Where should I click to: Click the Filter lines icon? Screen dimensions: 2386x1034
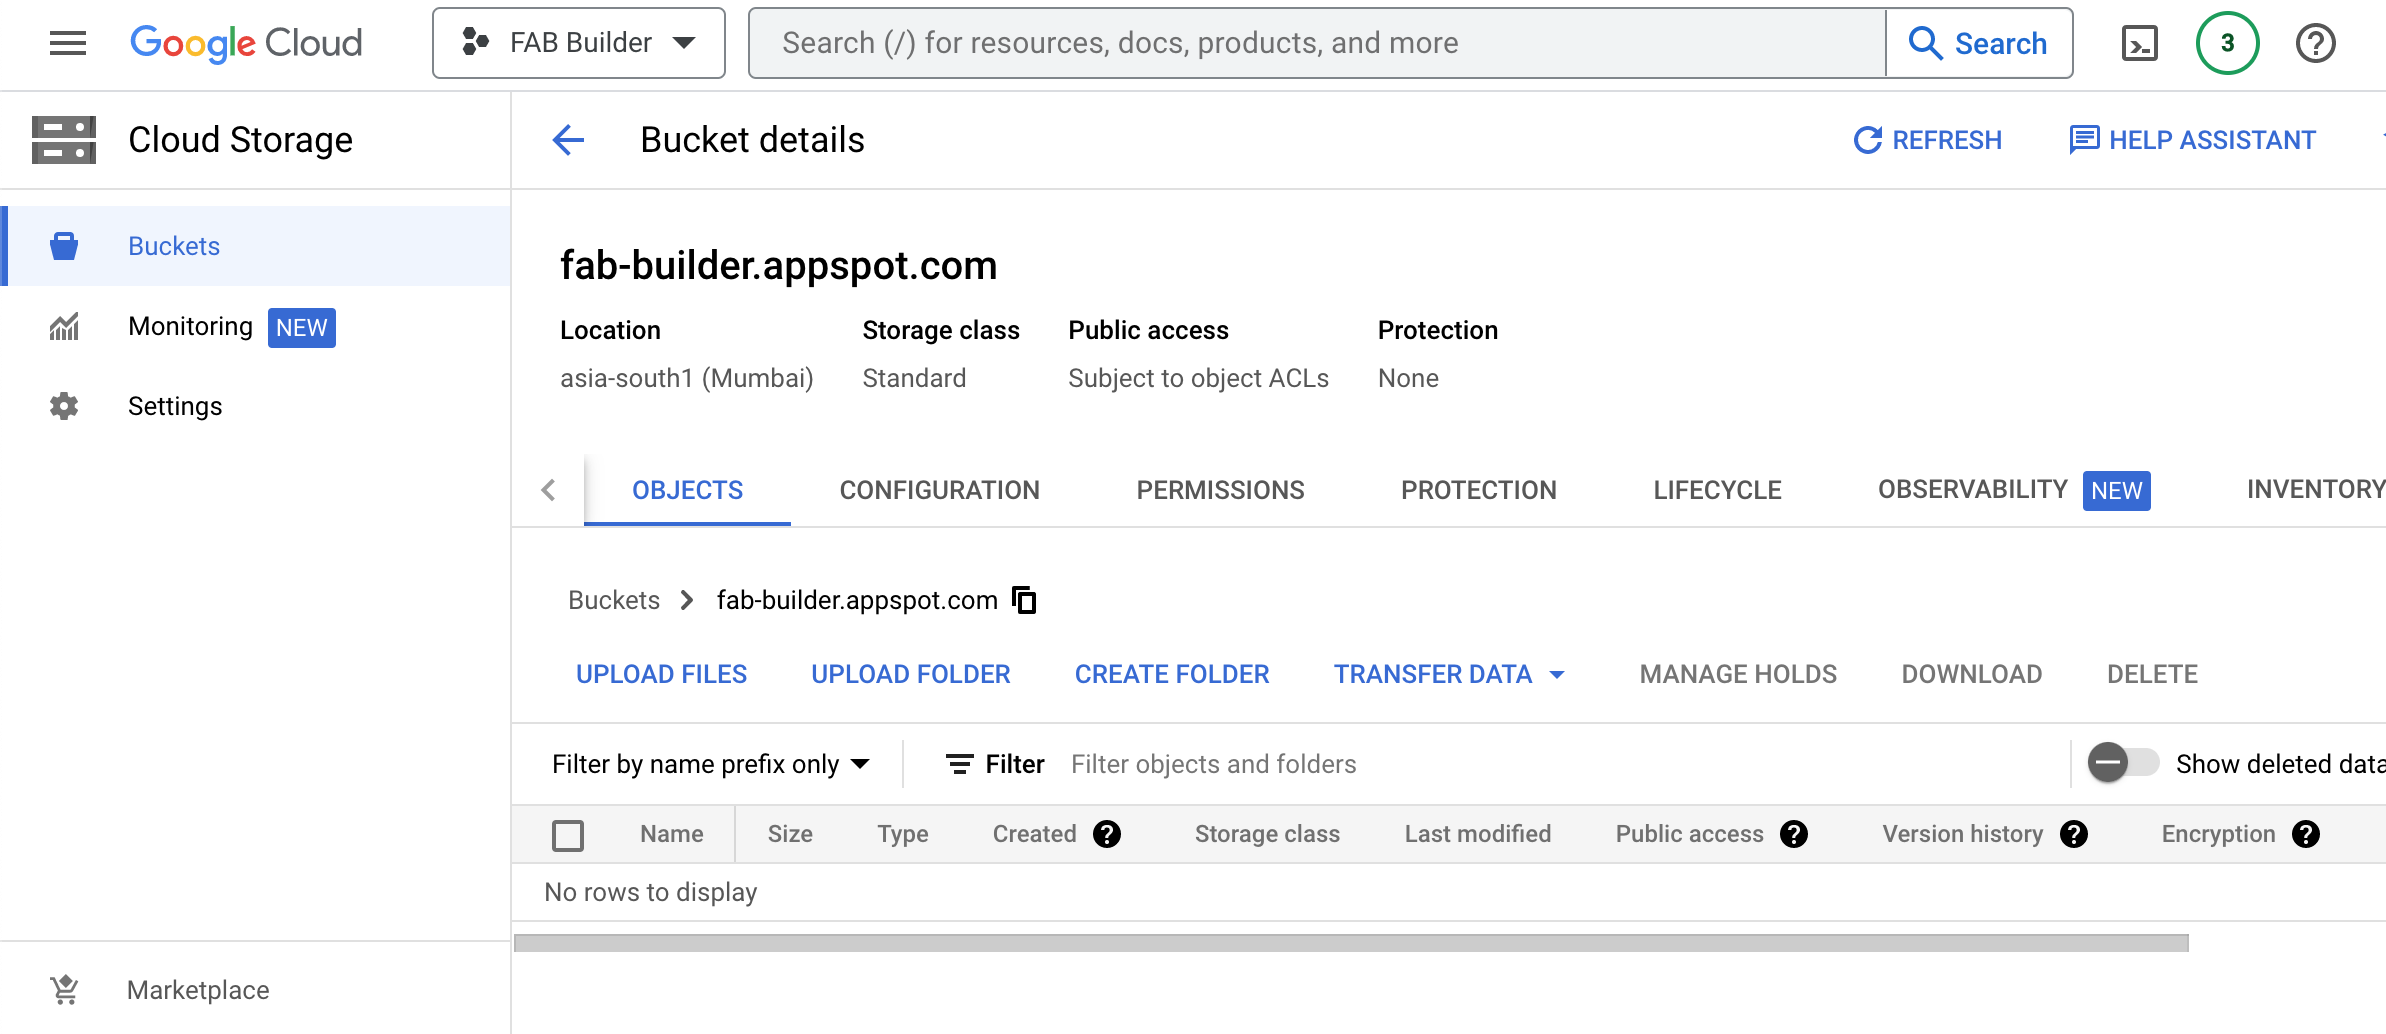[960, 764]
